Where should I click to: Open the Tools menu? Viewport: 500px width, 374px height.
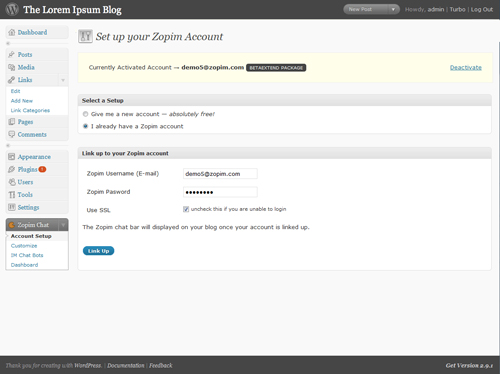tap(25, 195)
